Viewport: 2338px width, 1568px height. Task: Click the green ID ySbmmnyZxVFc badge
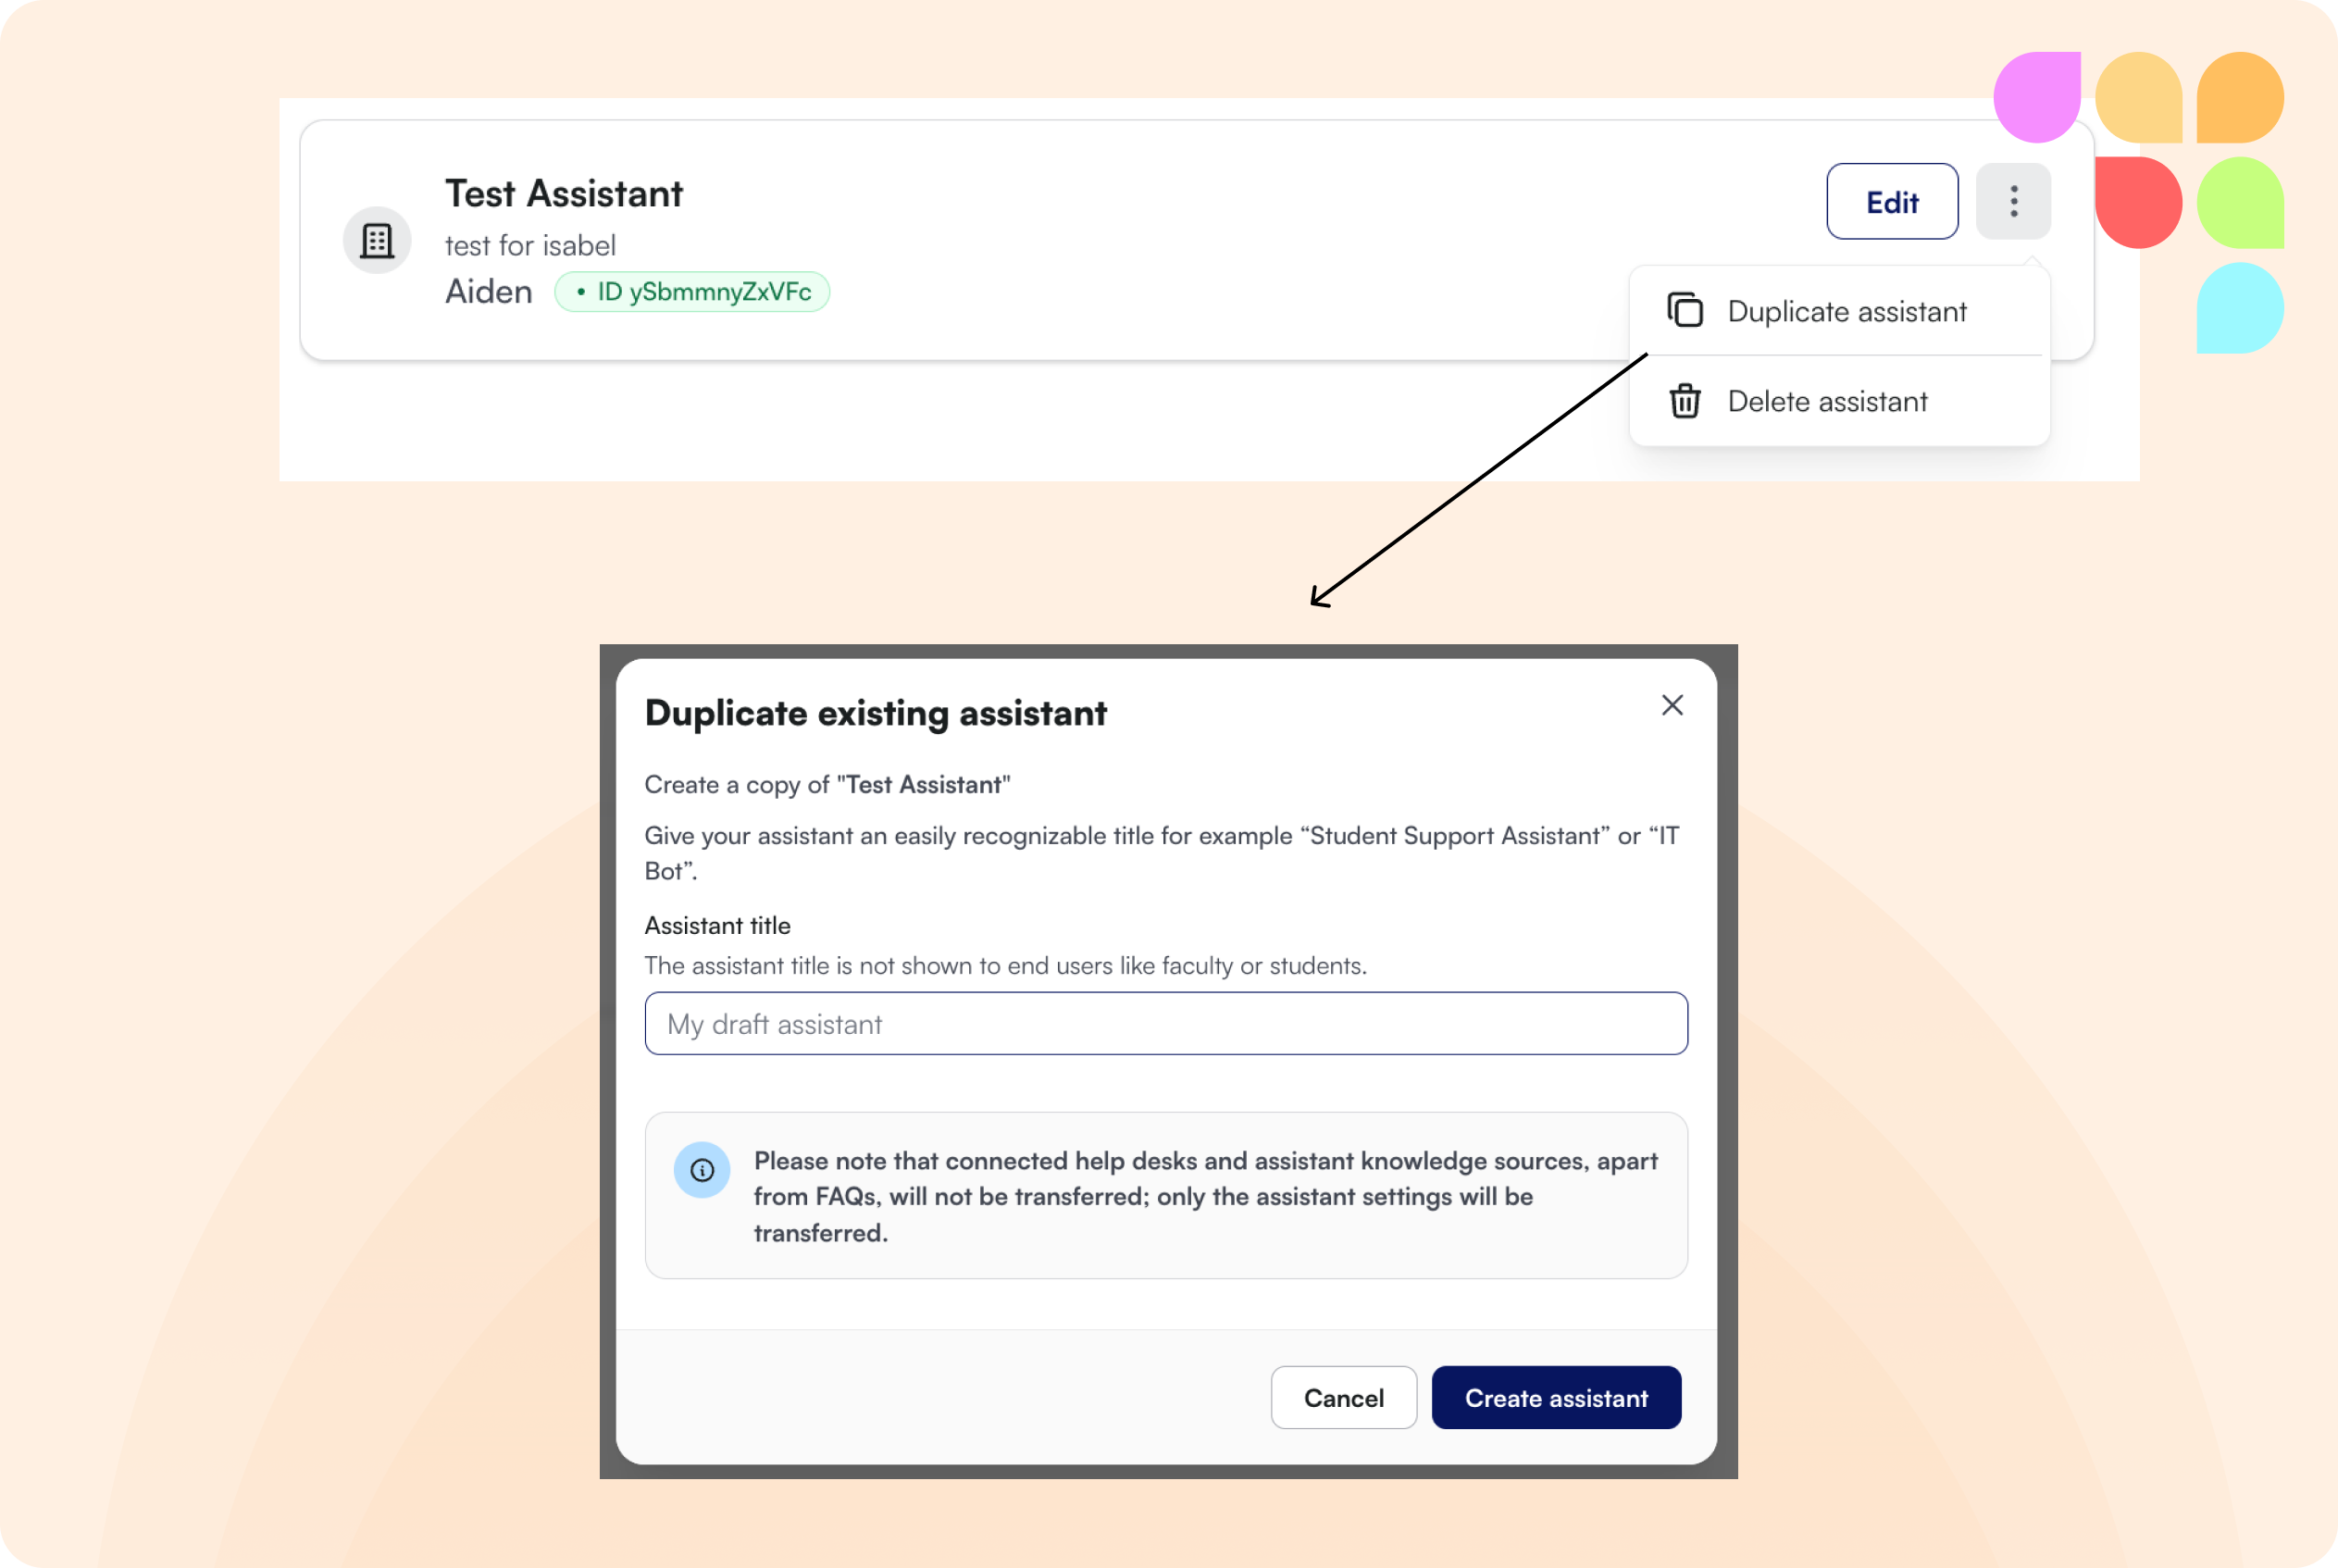tap(692, 292)
